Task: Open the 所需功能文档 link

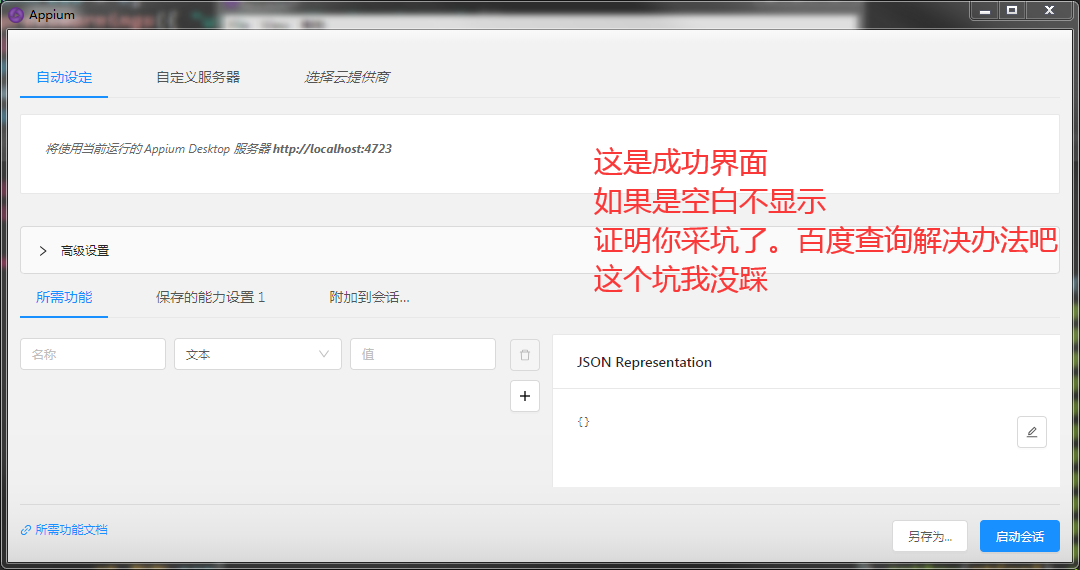Action: click(x=64, y=529)
